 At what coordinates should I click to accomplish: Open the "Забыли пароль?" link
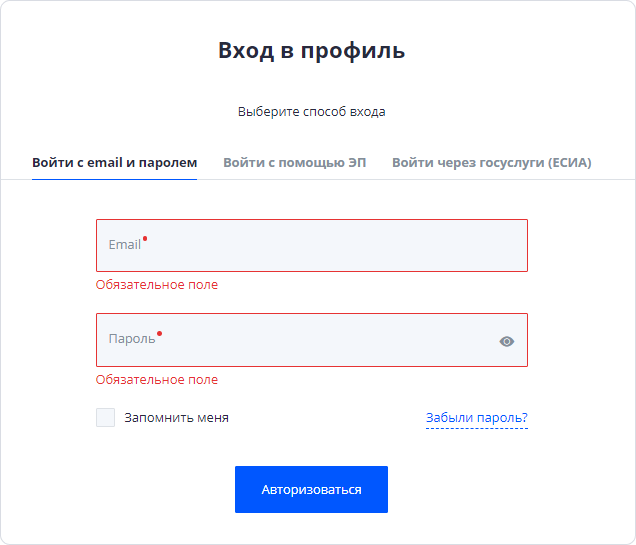(x=476, y=418)
